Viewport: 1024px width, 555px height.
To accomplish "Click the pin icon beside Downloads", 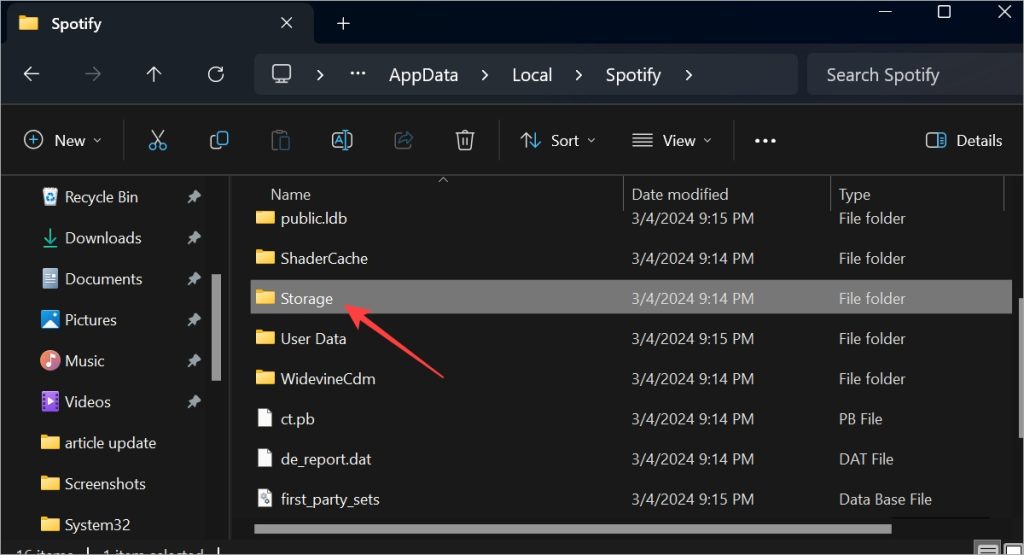I will coord(194,238).
